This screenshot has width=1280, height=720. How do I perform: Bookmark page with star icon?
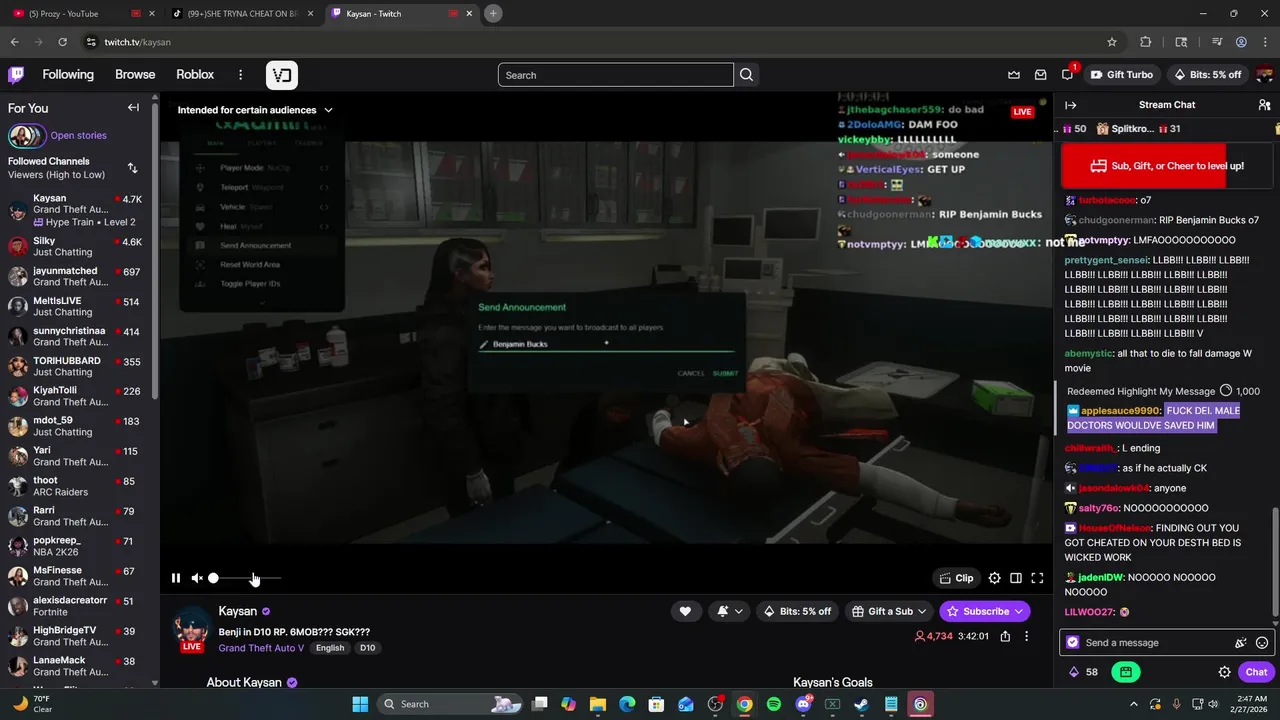1112,42
